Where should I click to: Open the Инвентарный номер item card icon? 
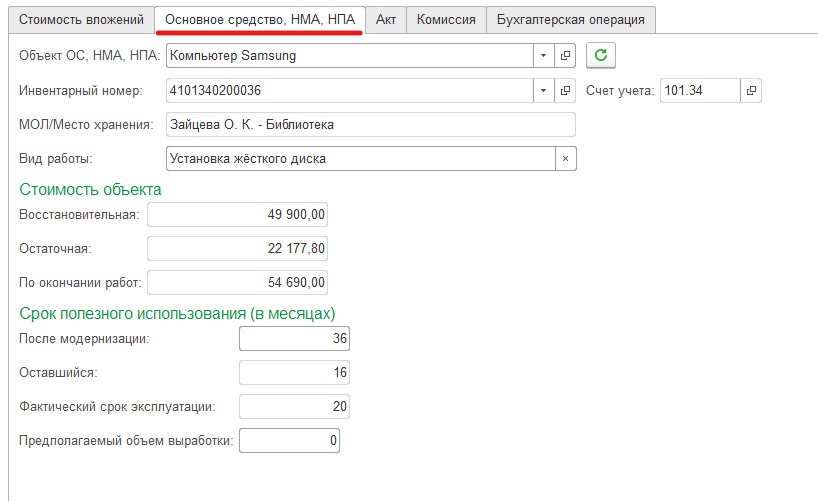click(565, 91)
